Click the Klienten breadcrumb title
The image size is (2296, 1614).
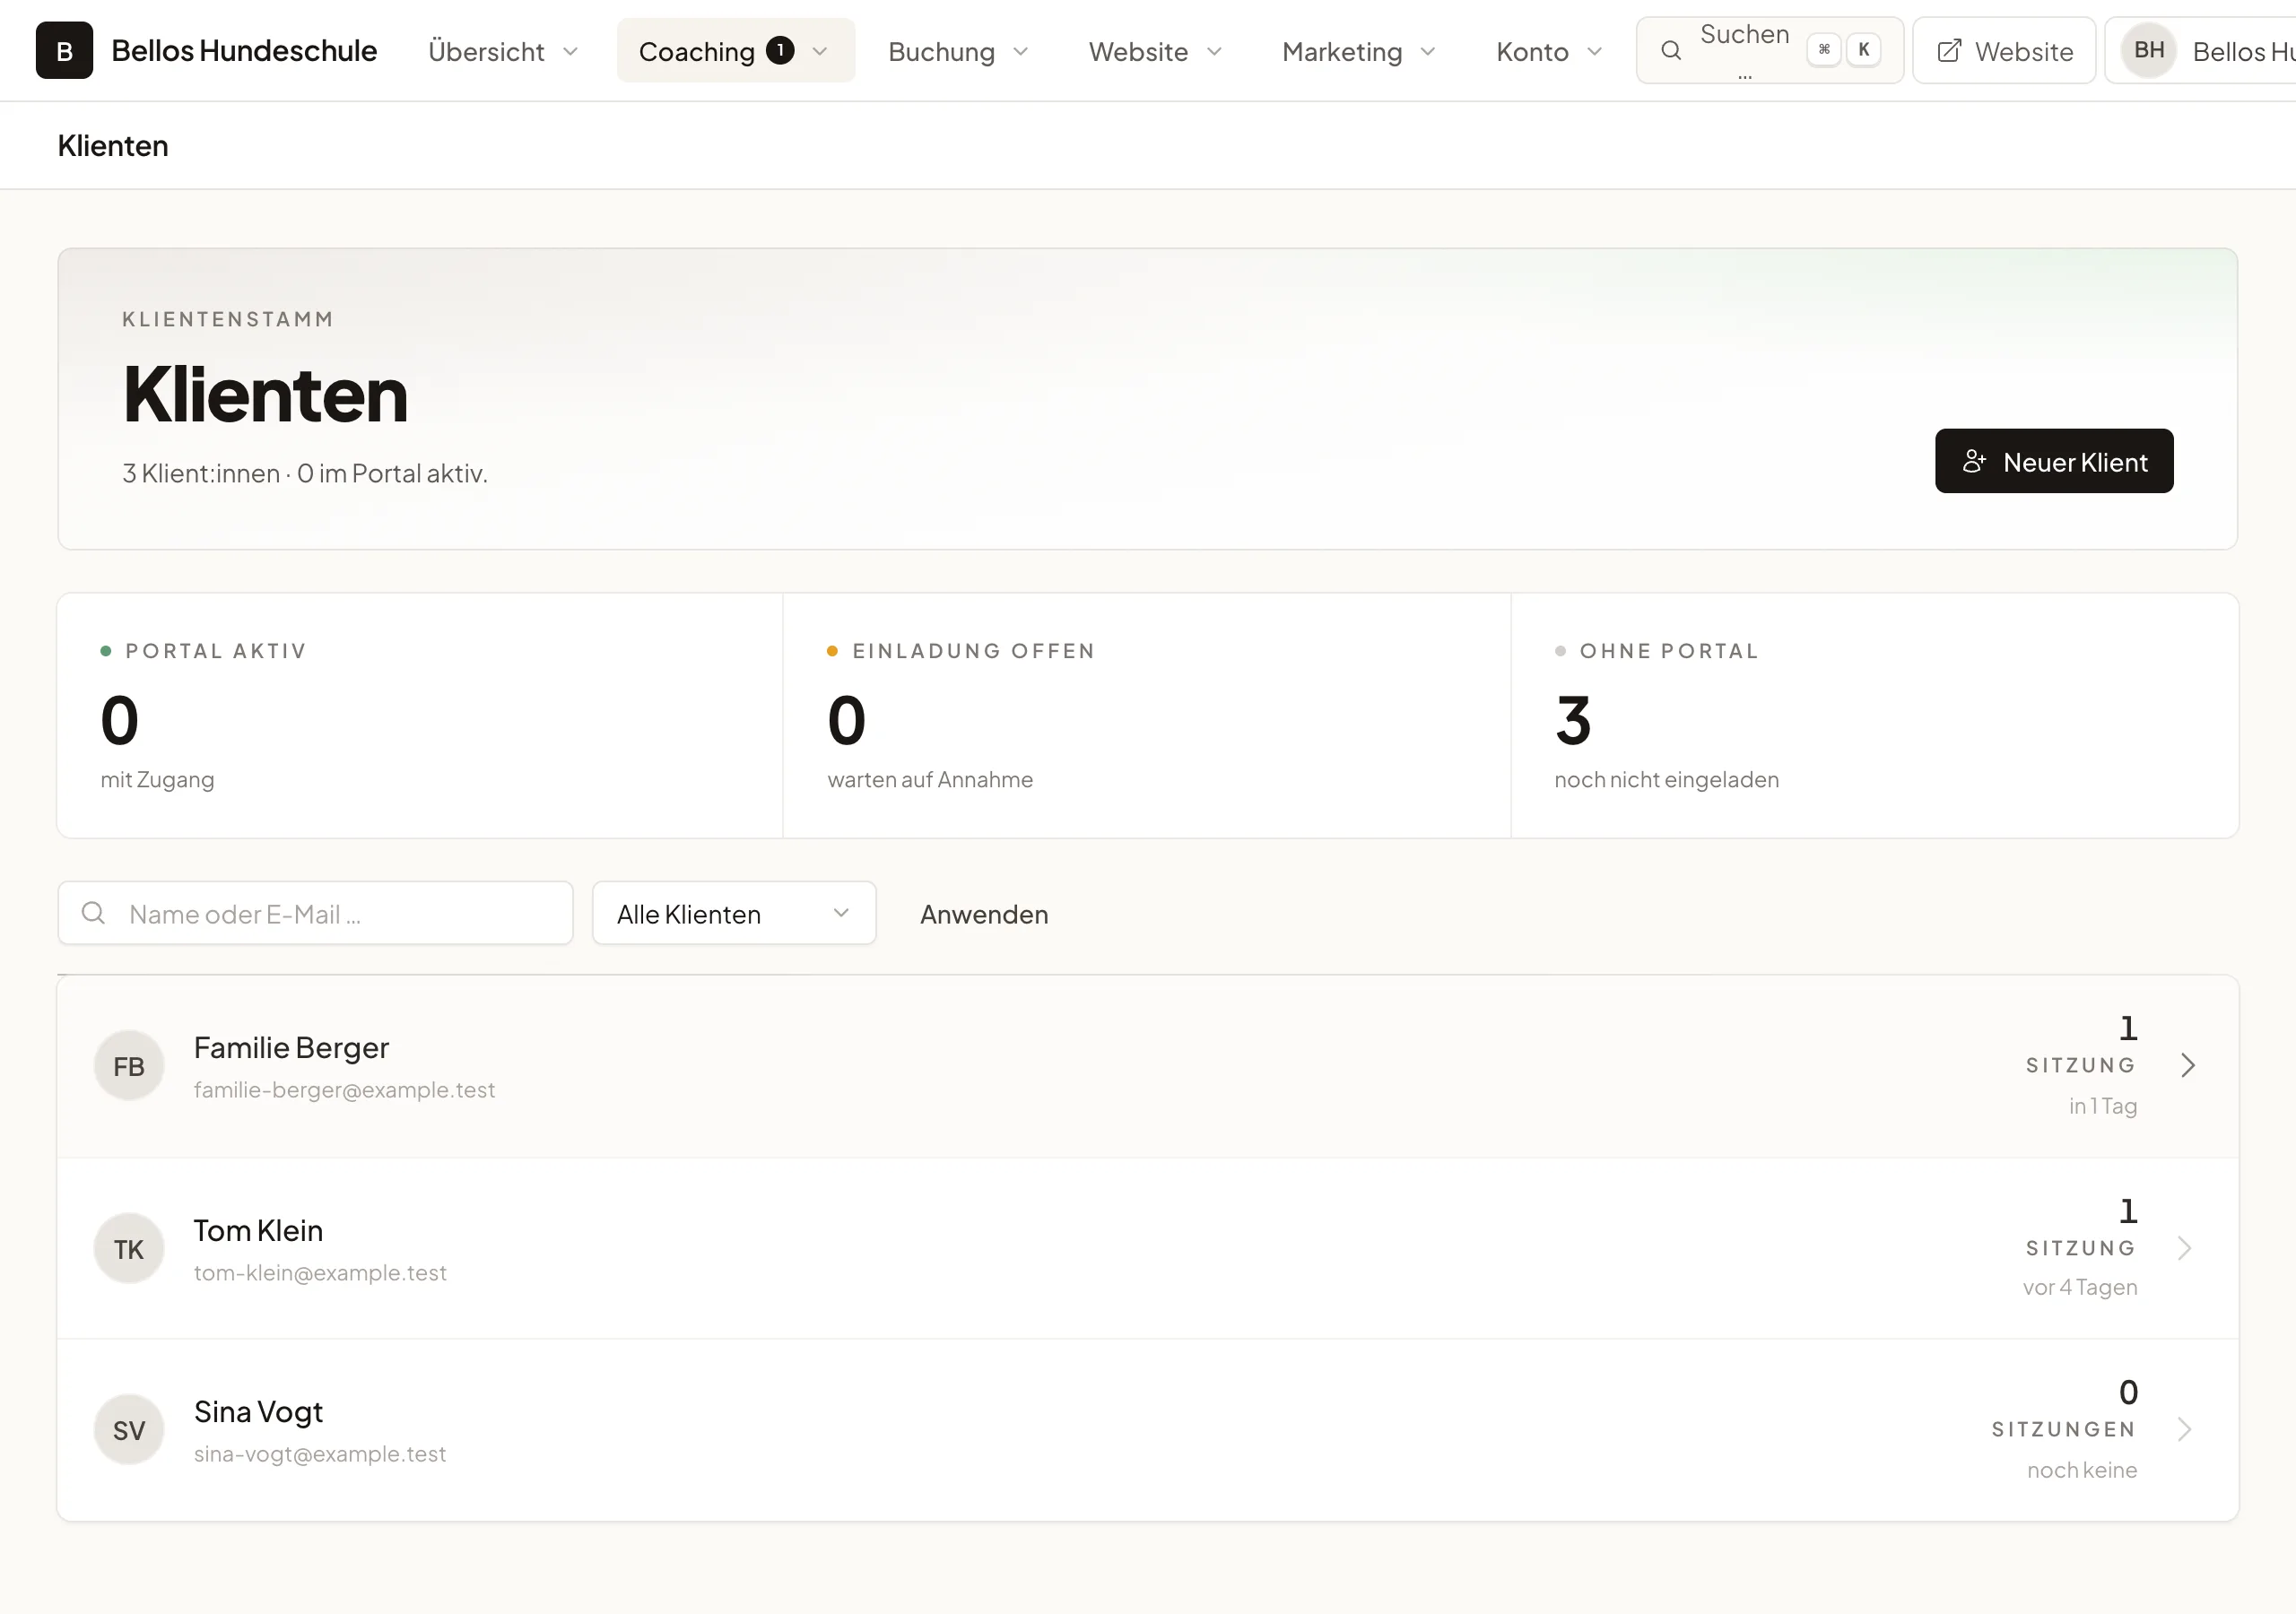pos(113,146)
